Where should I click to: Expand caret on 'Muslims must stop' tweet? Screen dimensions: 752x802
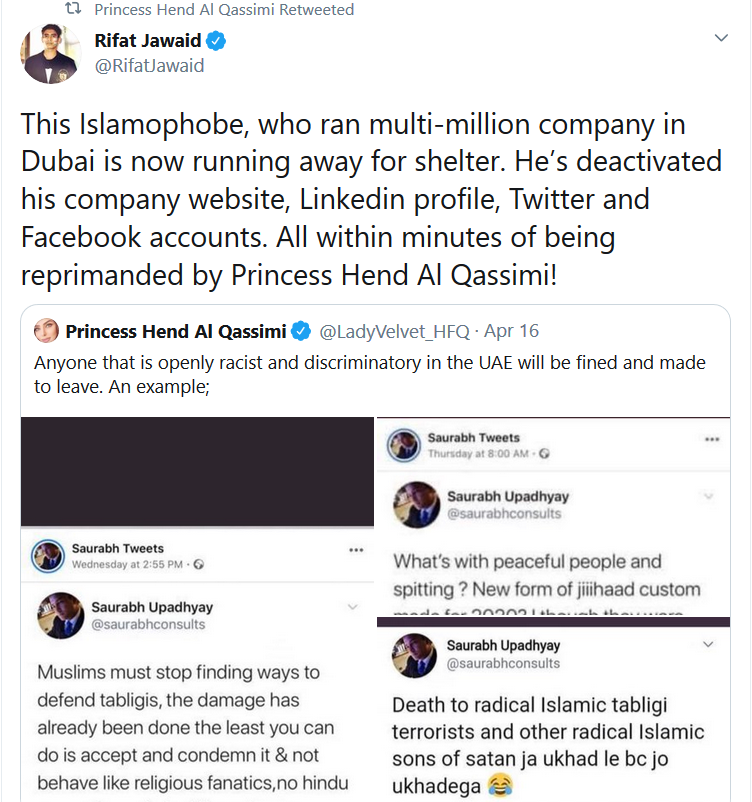tap(352, 607)
